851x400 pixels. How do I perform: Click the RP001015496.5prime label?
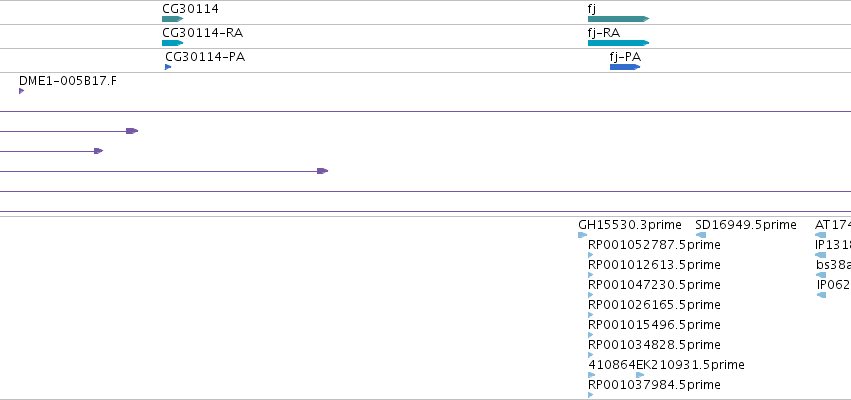coord(655,325)
